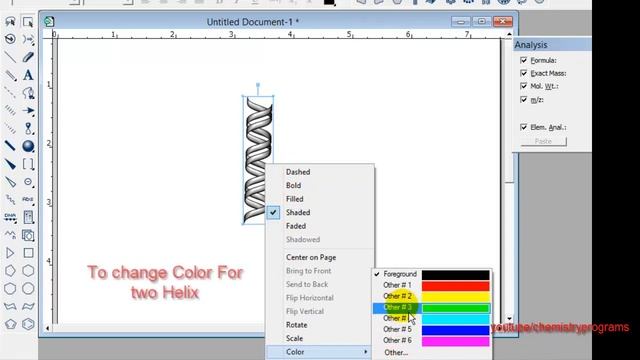The width and height of the screenshot is (640, 360).
Task: Open the DNA biopolymer tool flyout
Action: pyautogui.click(x=10, y=217)
